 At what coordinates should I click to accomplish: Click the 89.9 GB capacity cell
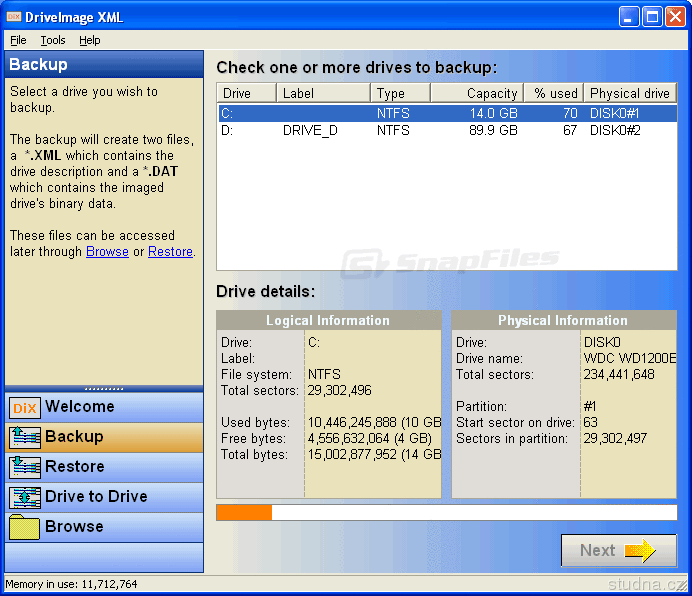(493, 130)
